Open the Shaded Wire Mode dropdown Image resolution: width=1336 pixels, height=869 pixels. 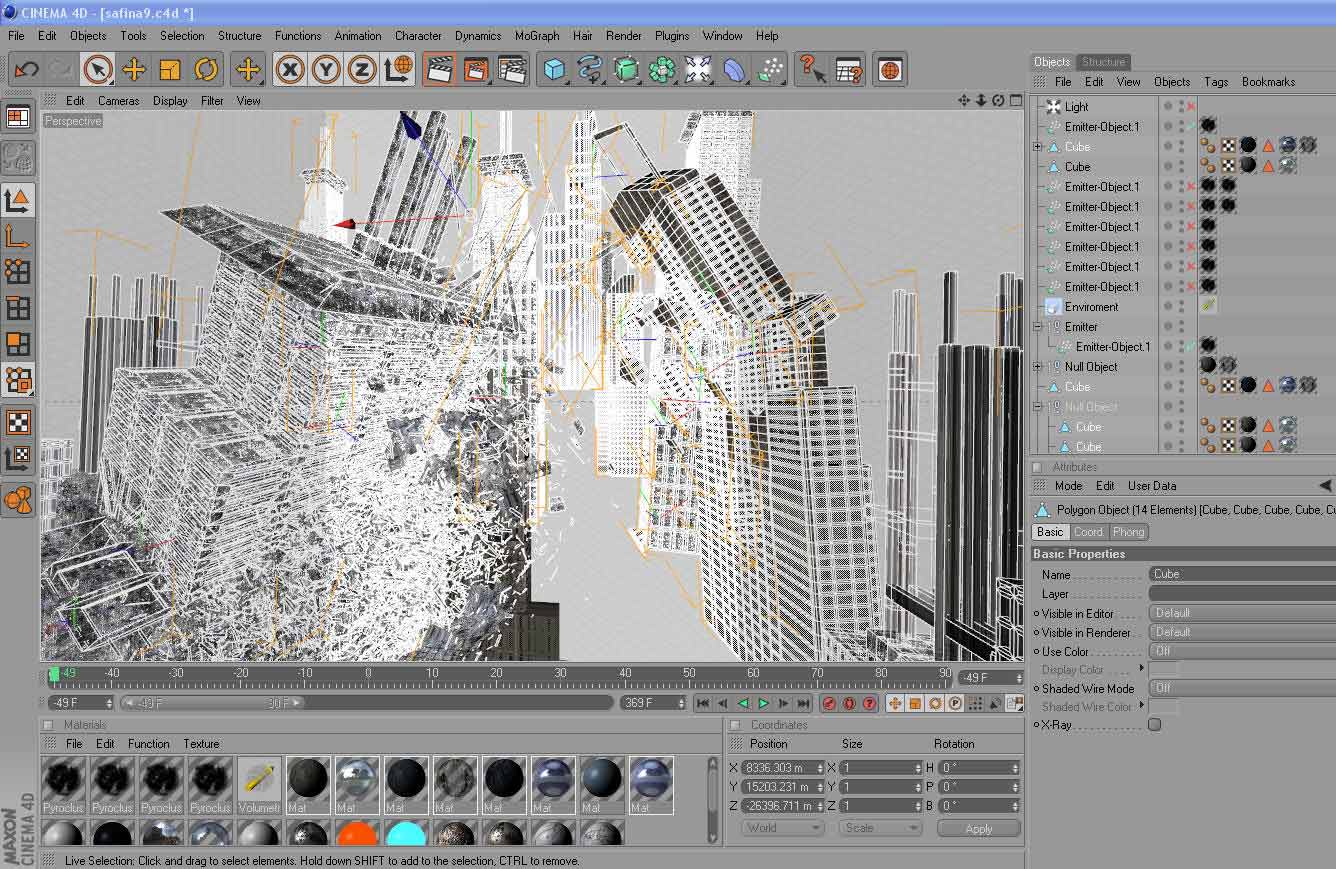click(x=1242, y=688)
